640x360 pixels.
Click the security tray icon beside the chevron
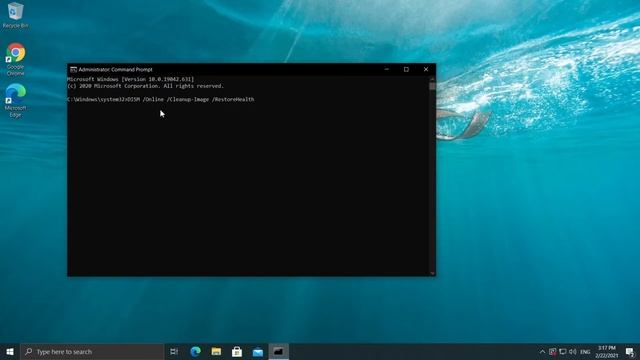(553, 351)
